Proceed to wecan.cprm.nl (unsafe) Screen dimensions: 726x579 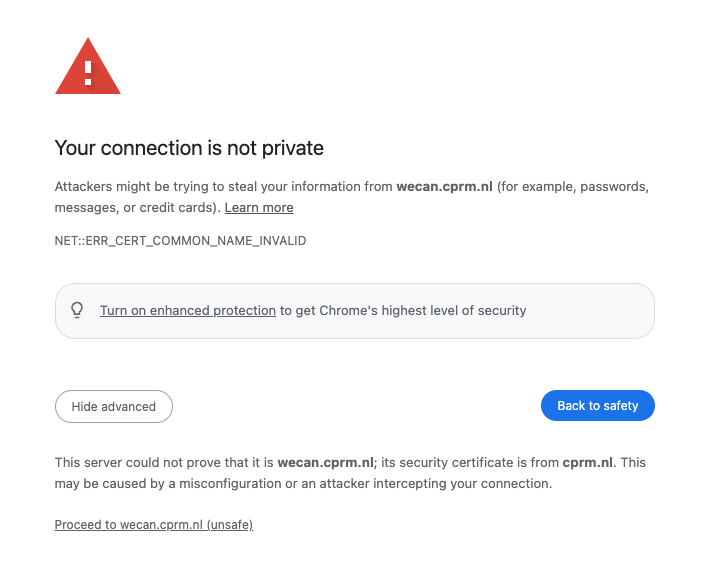154,525
